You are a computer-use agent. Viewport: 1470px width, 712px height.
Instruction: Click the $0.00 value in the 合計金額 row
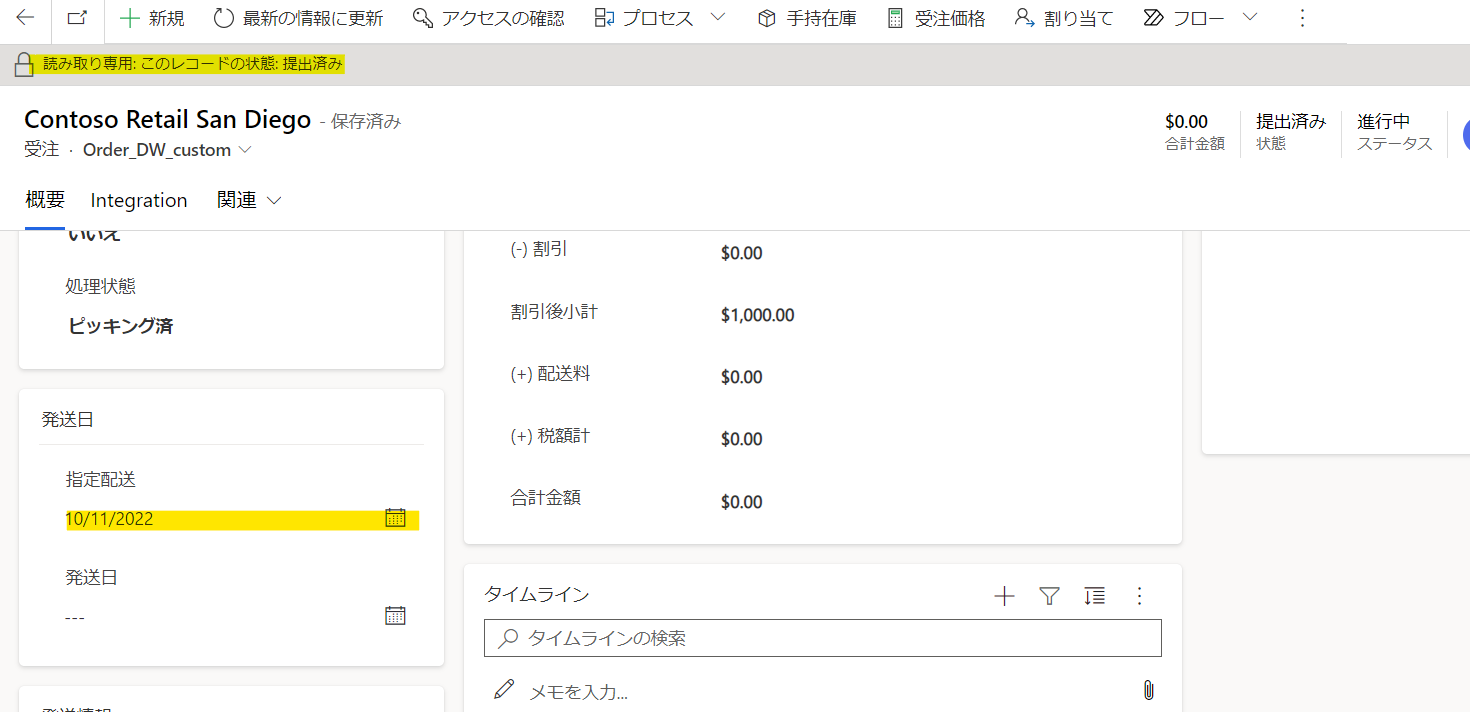click(742, 501)
